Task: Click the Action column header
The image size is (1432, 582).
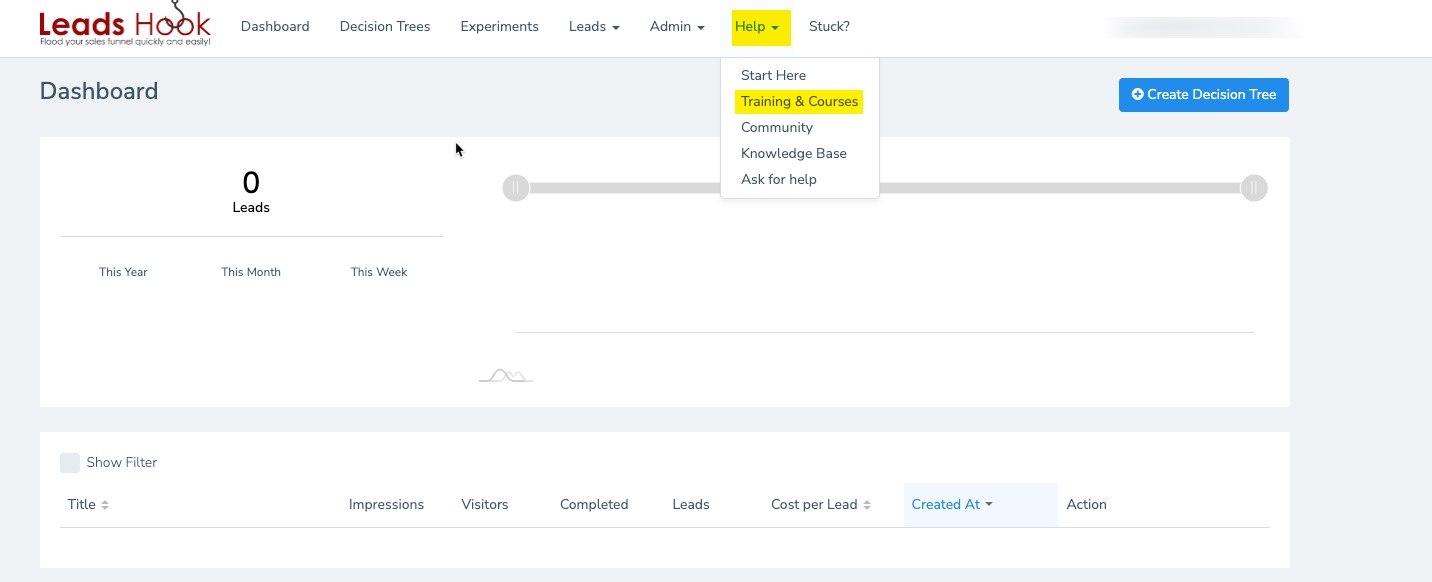Action: point(1087,505)
